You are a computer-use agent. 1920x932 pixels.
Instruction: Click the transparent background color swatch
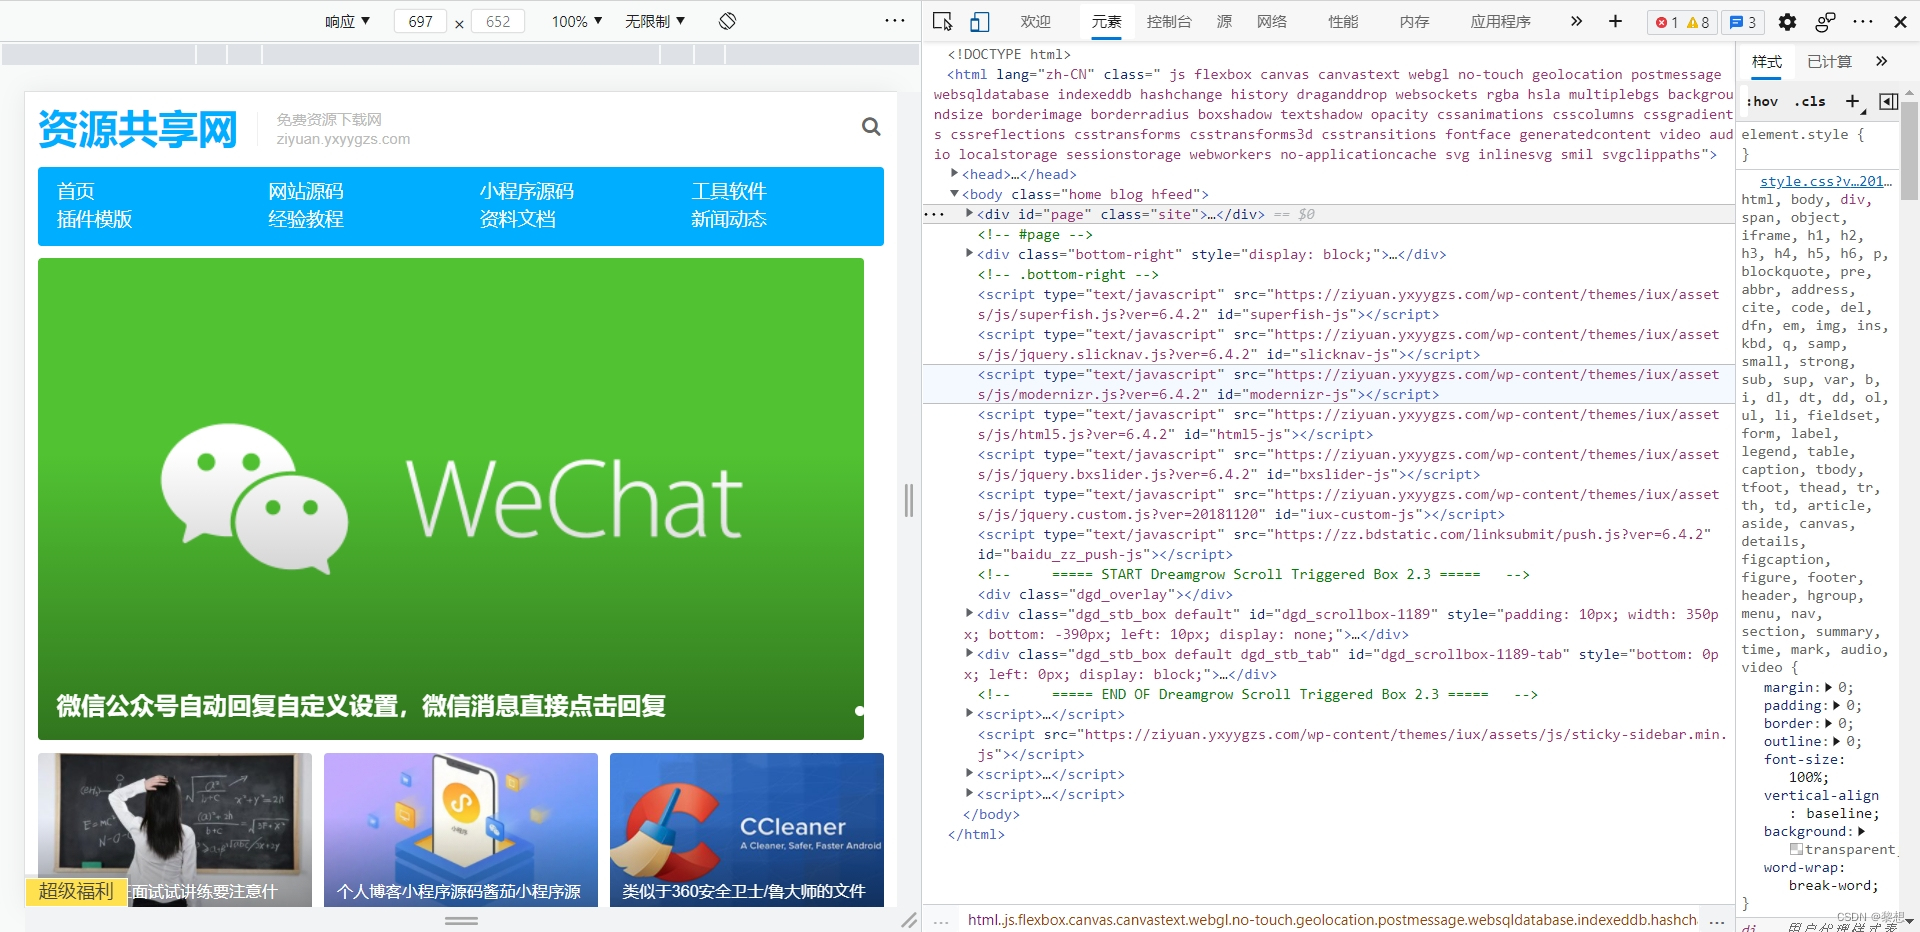pyautogui.click(x=1796, y=849)
